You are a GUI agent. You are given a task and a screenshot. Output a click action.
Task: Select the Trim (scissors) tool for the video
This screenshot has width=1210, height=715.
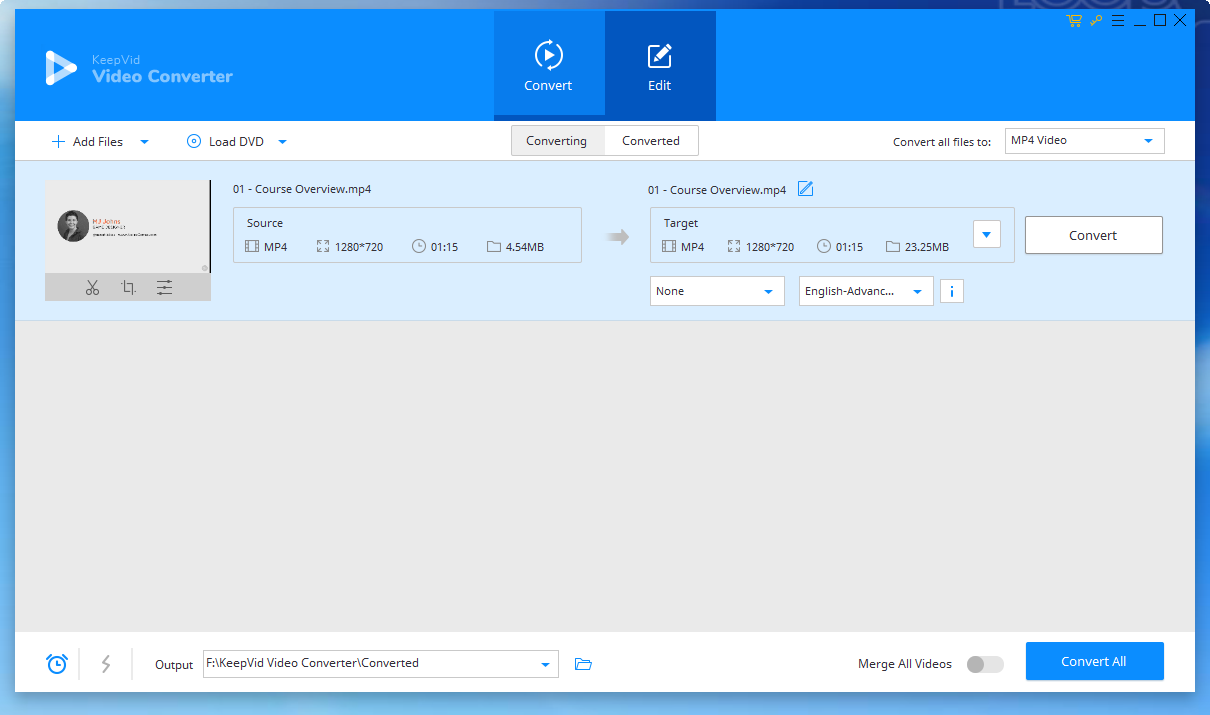[x=92, y=287]
